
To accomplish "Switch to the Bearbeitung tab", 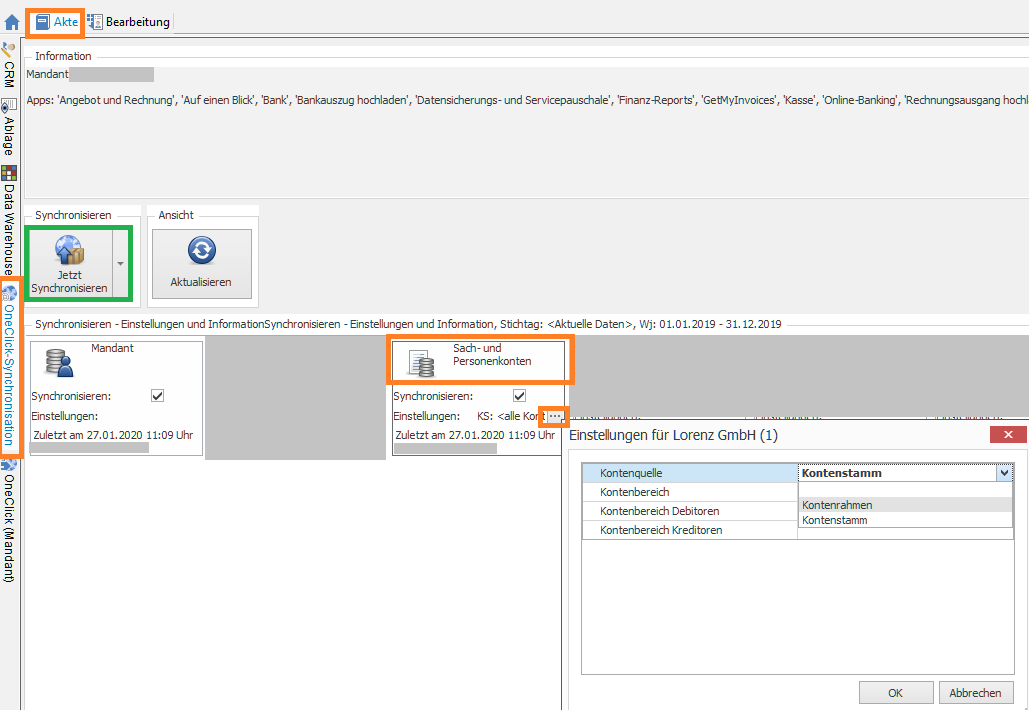I will (129, 22).
